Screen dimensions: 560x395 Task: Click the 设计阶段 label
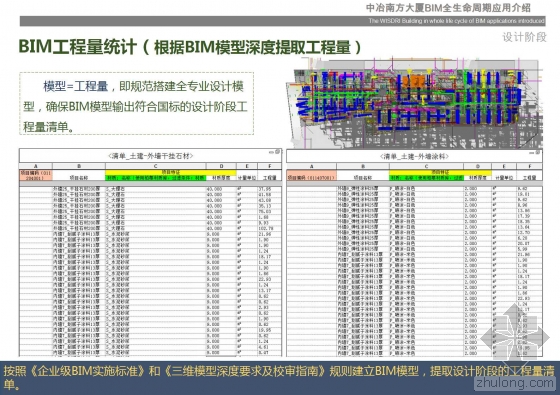pos(524,37)
